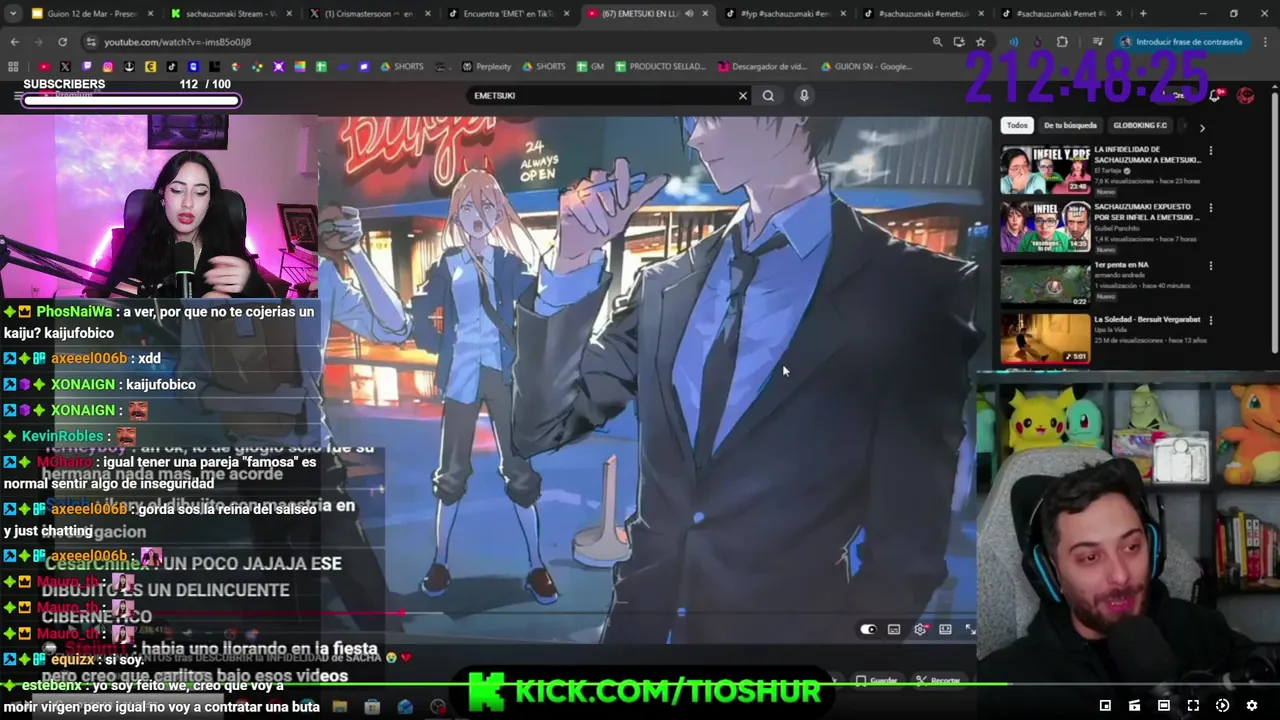Open a new browser tab
This screenshot has height=720, width=1280.
pos(1143,14)
